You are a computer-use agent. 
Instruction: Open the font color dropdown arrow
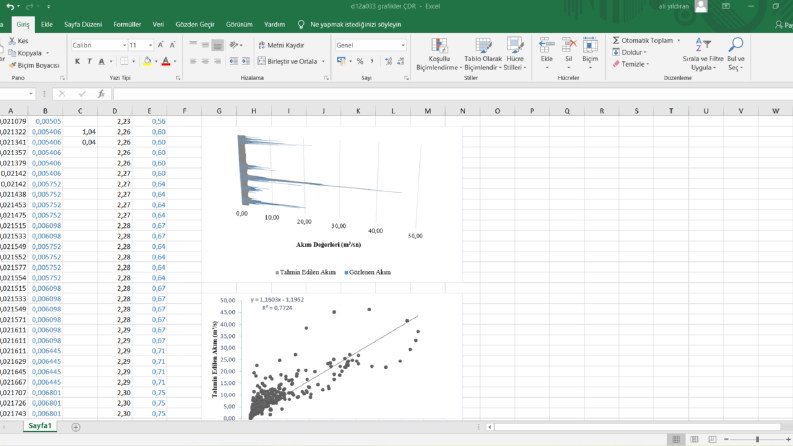(x=175, y=61)
